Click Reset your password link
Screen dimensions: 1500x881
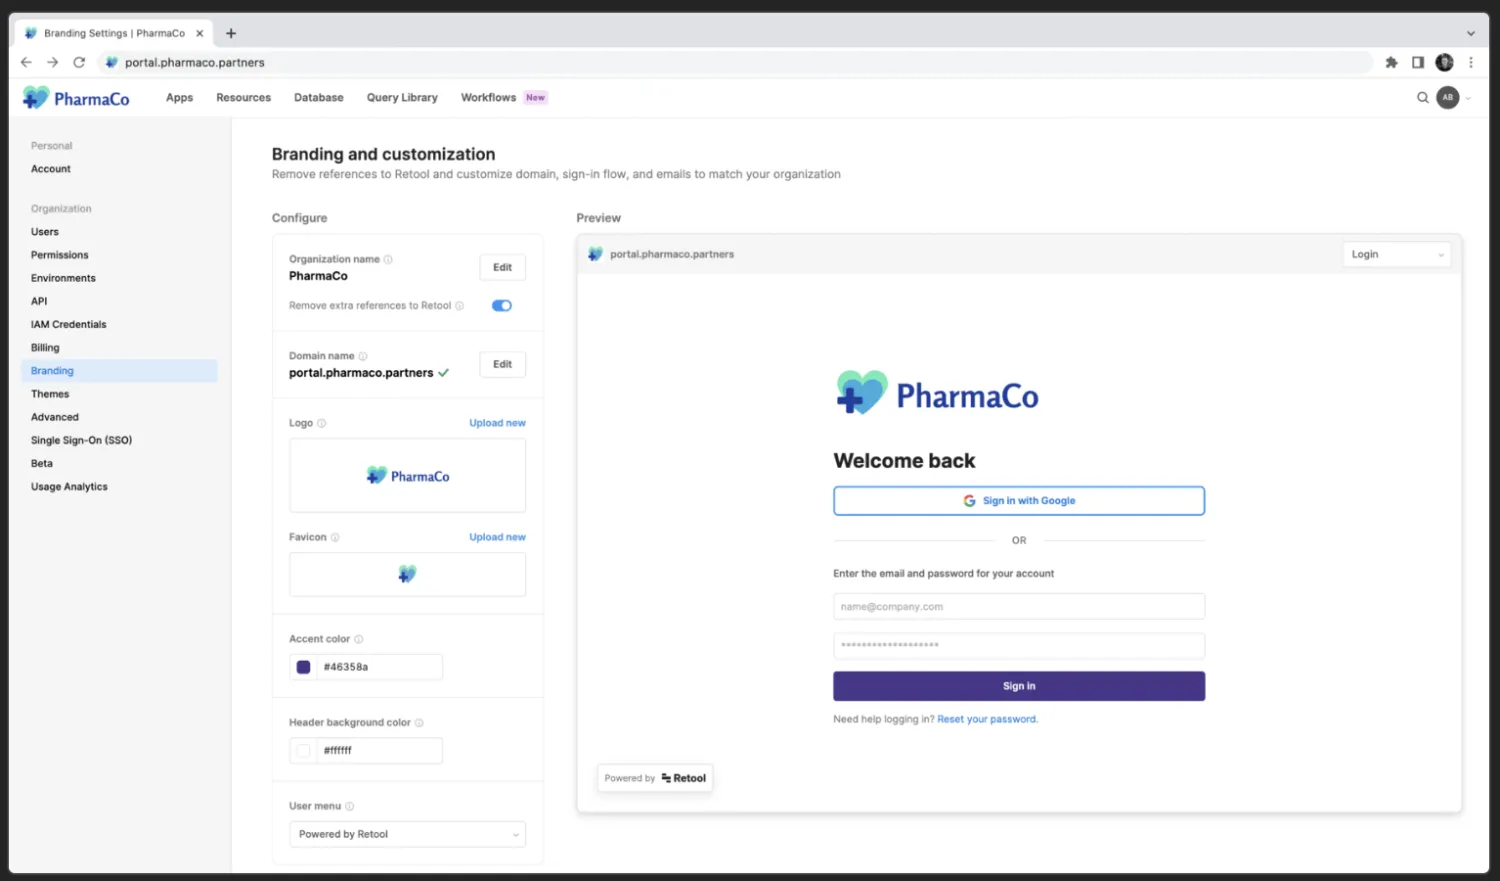click(x=987, y=719)
